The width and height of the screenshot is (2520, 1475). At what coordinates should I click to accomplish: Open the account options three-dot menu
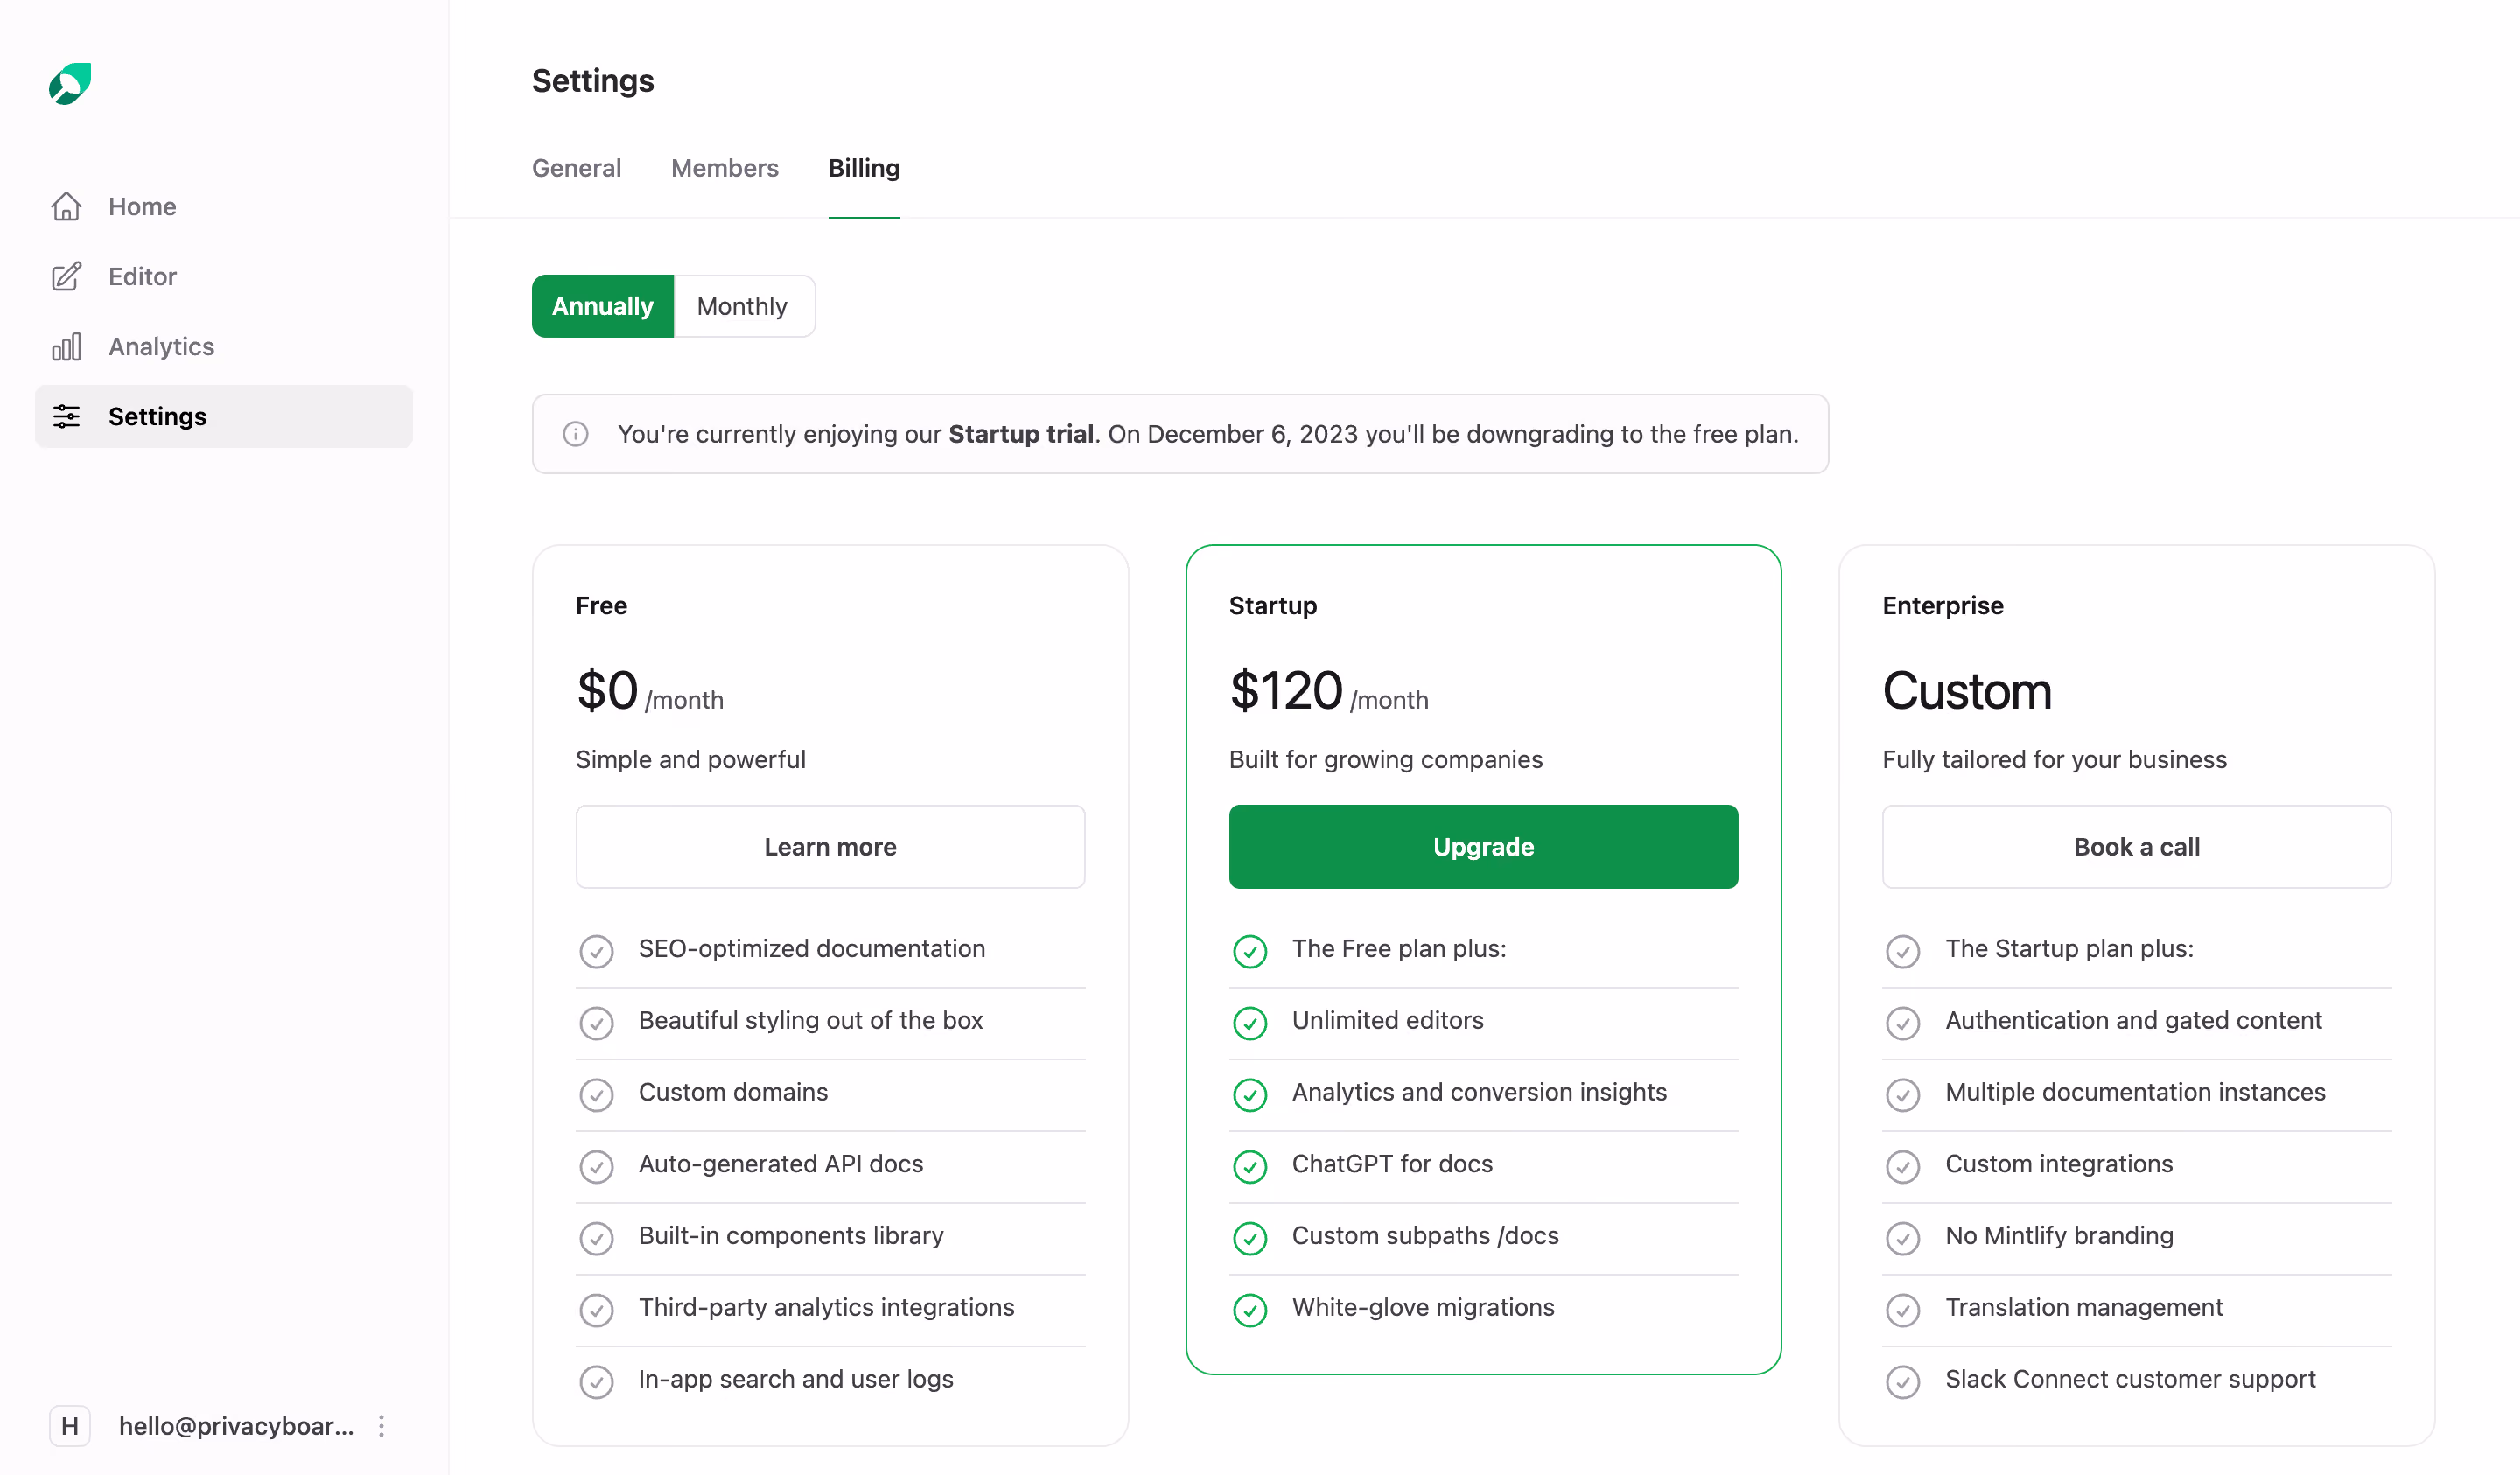pyautogui.click(x=381, y=1425)
